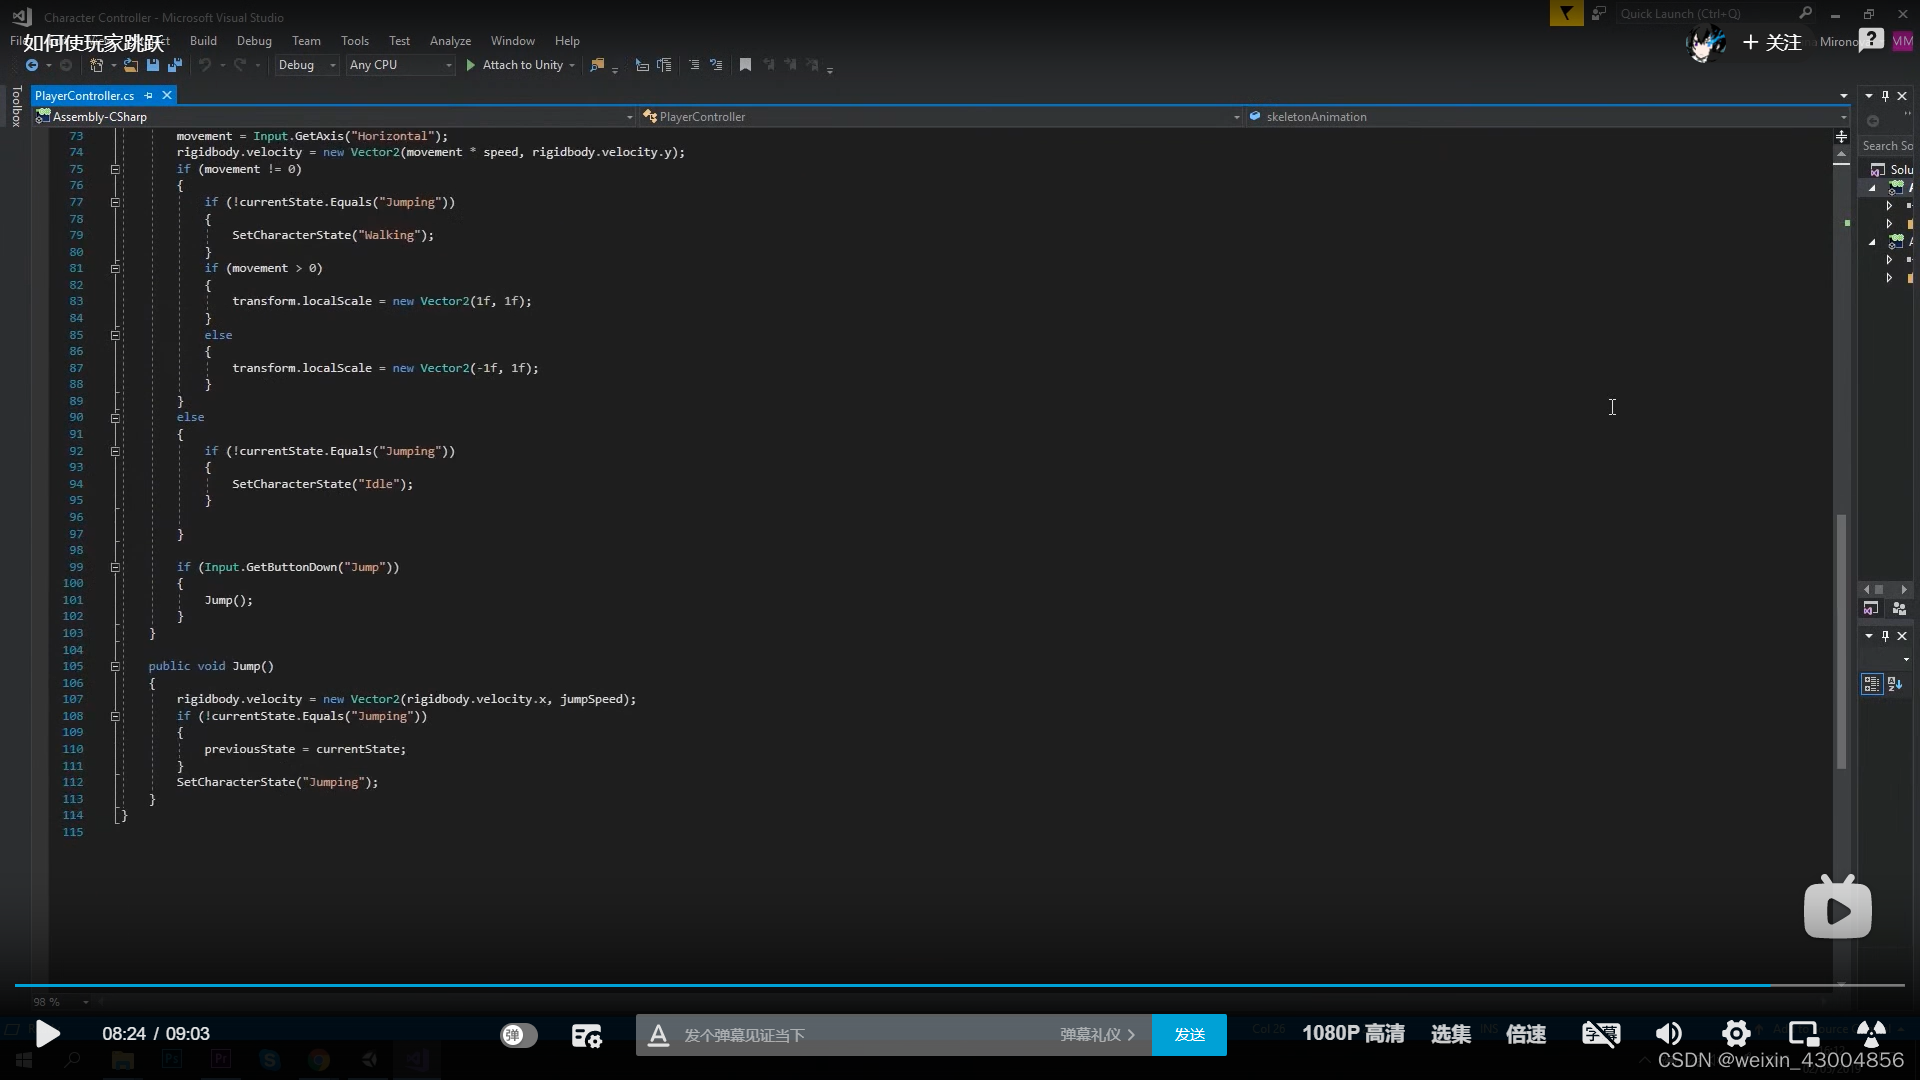Click in the Solution Explorer search box

1886,146
